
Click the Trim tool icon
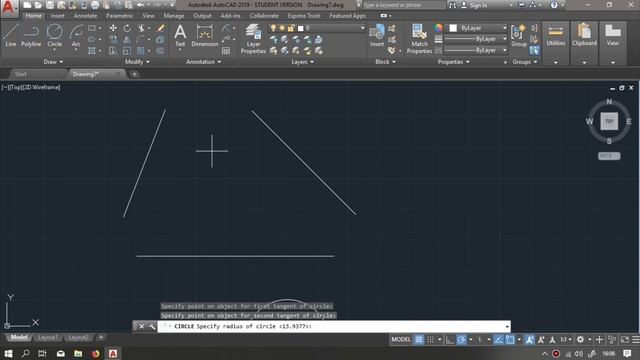141,28
